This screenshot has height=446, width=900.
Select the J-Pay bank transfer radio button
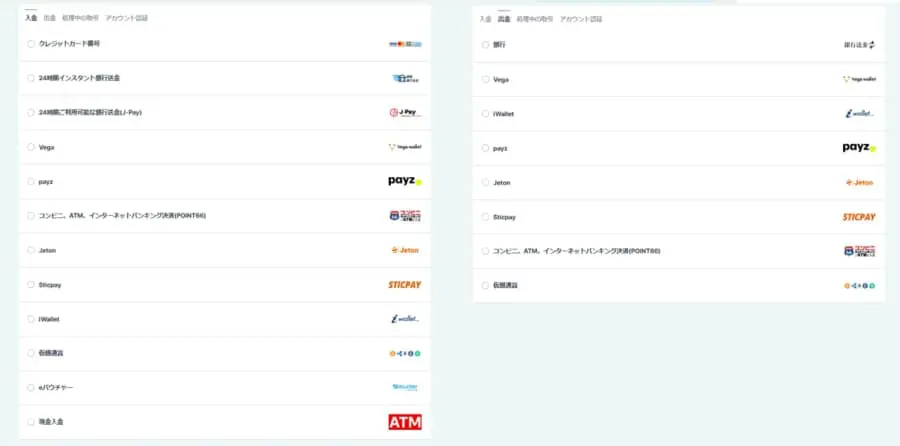point(31,113)
